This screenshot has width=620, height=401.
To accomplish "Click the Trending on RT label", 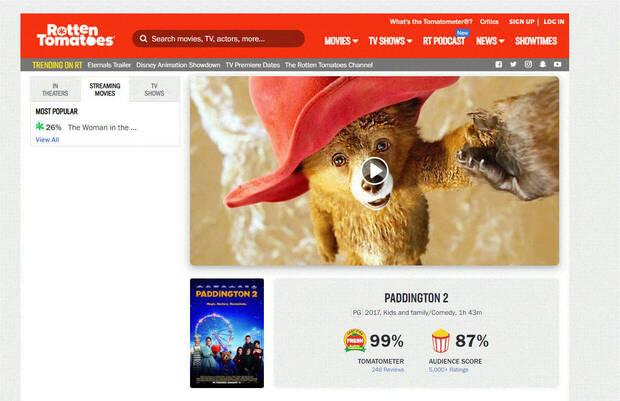I will [57, 65].
